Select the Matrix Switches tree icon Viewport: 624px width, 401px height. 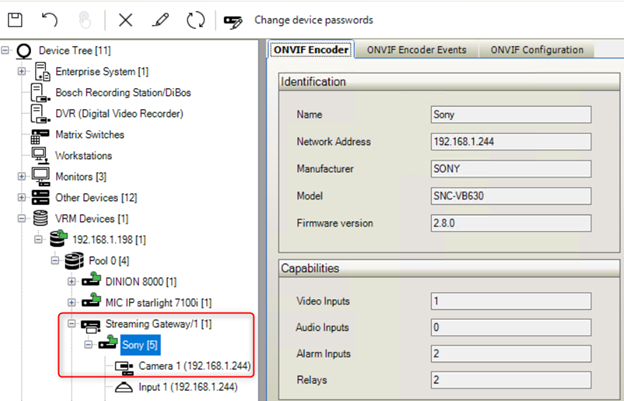tap(41, 135)
